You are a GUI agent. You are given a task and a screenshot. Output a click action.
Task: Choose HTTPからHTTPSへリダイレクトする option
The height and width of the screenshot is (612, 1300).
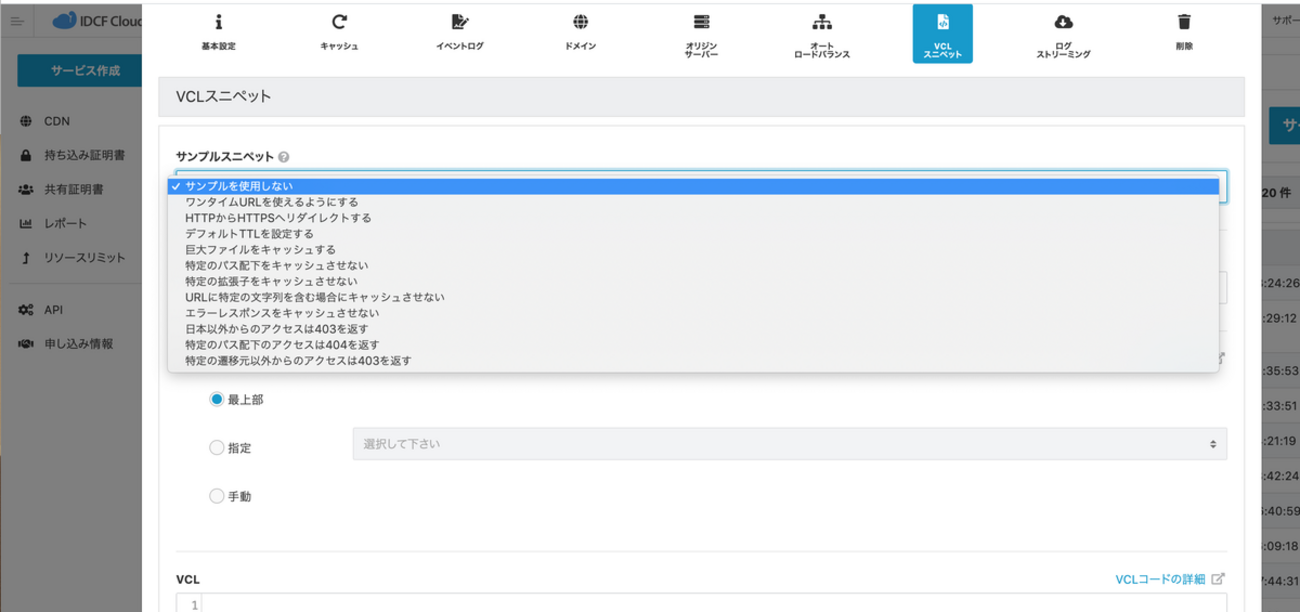pyautogui.click(x=278, y=217)
